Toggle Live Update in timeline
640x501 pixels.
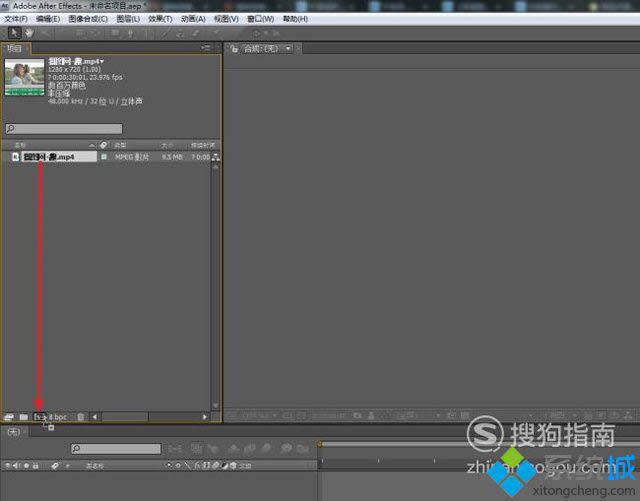[197, 449]
